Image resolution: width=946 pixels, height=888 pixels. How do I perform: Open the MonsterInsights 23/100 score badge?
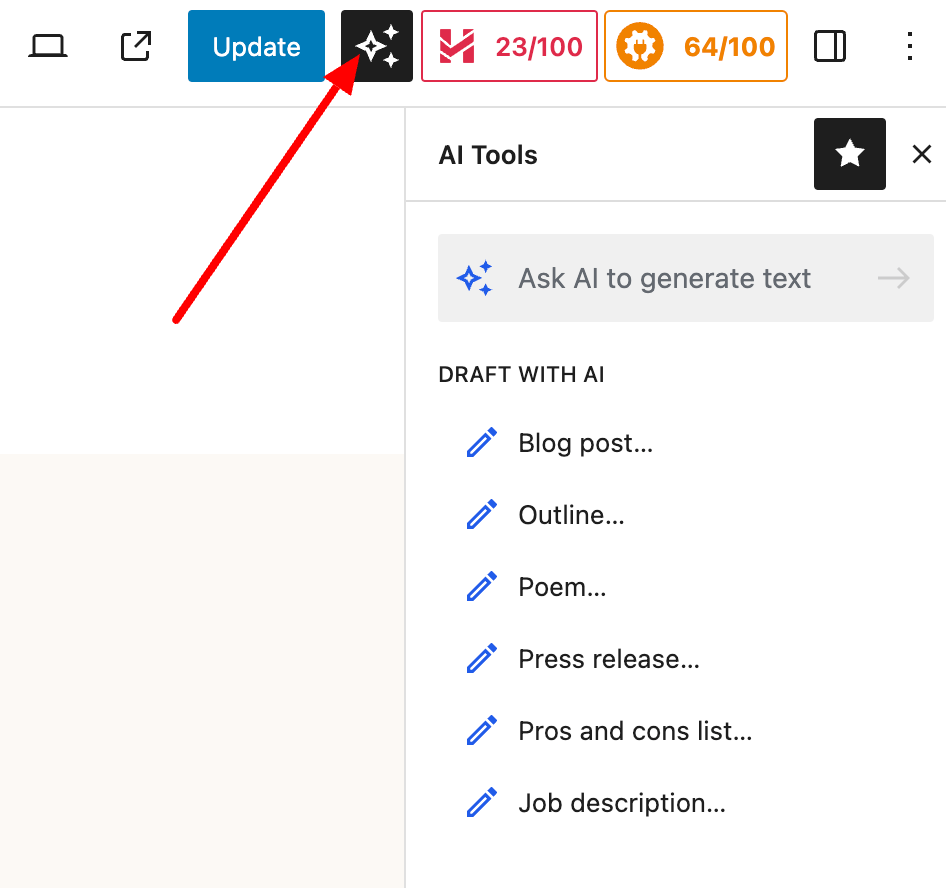(x=509, y=46)
